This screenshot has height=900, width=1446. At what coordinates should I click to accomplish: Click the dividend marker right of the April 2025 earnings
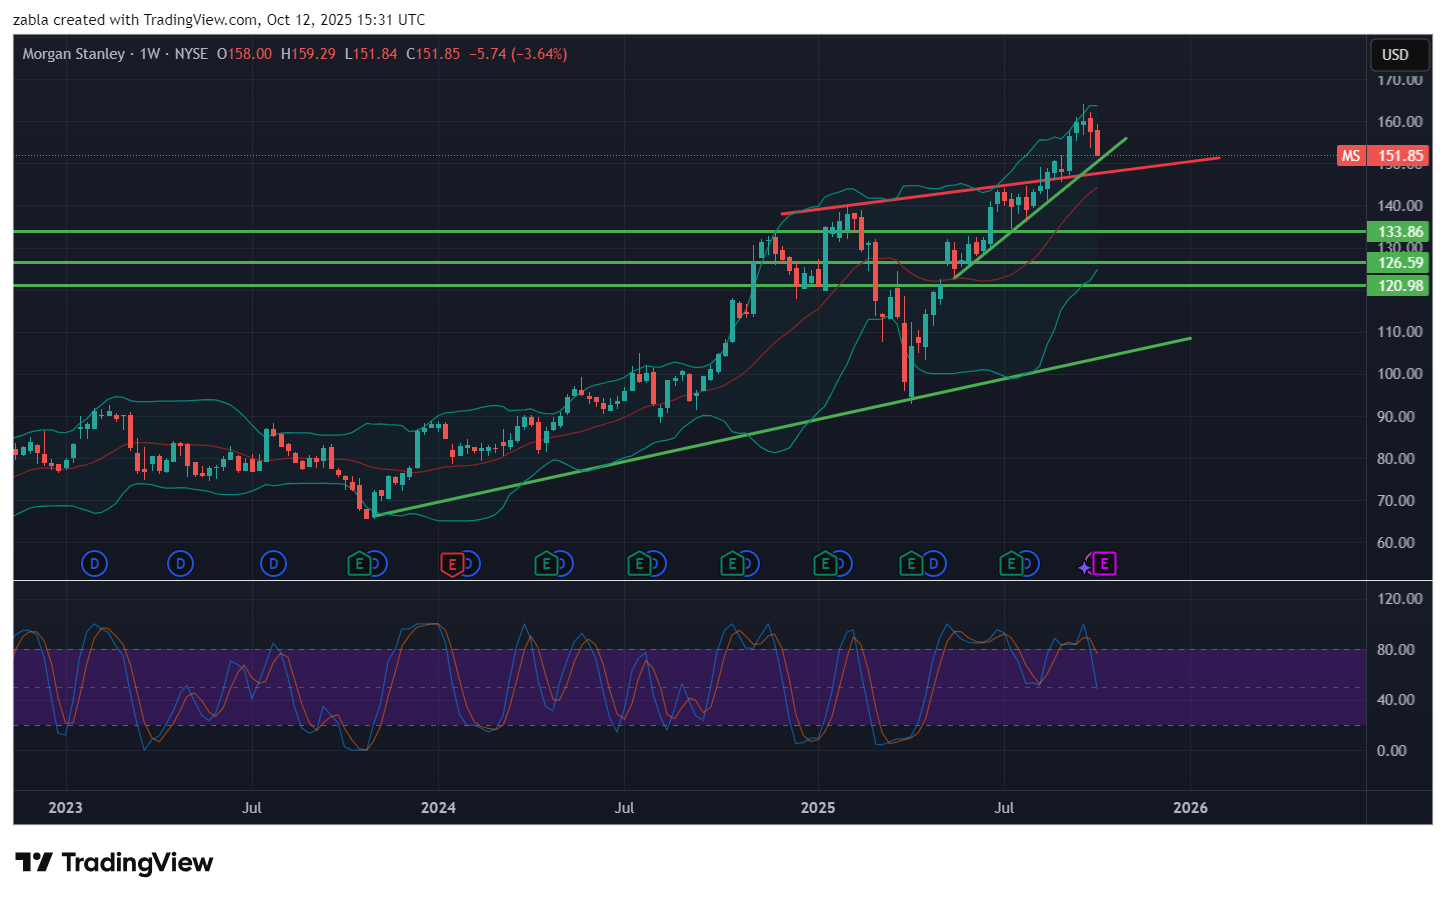pos(933,564)
